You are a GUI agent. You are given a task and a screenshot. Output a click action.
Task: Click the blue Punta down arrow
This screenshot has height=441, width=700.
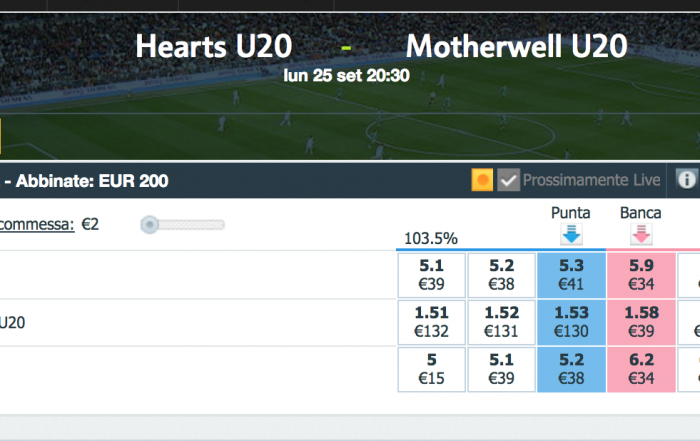pyautogui.click(x=571, y=234)
